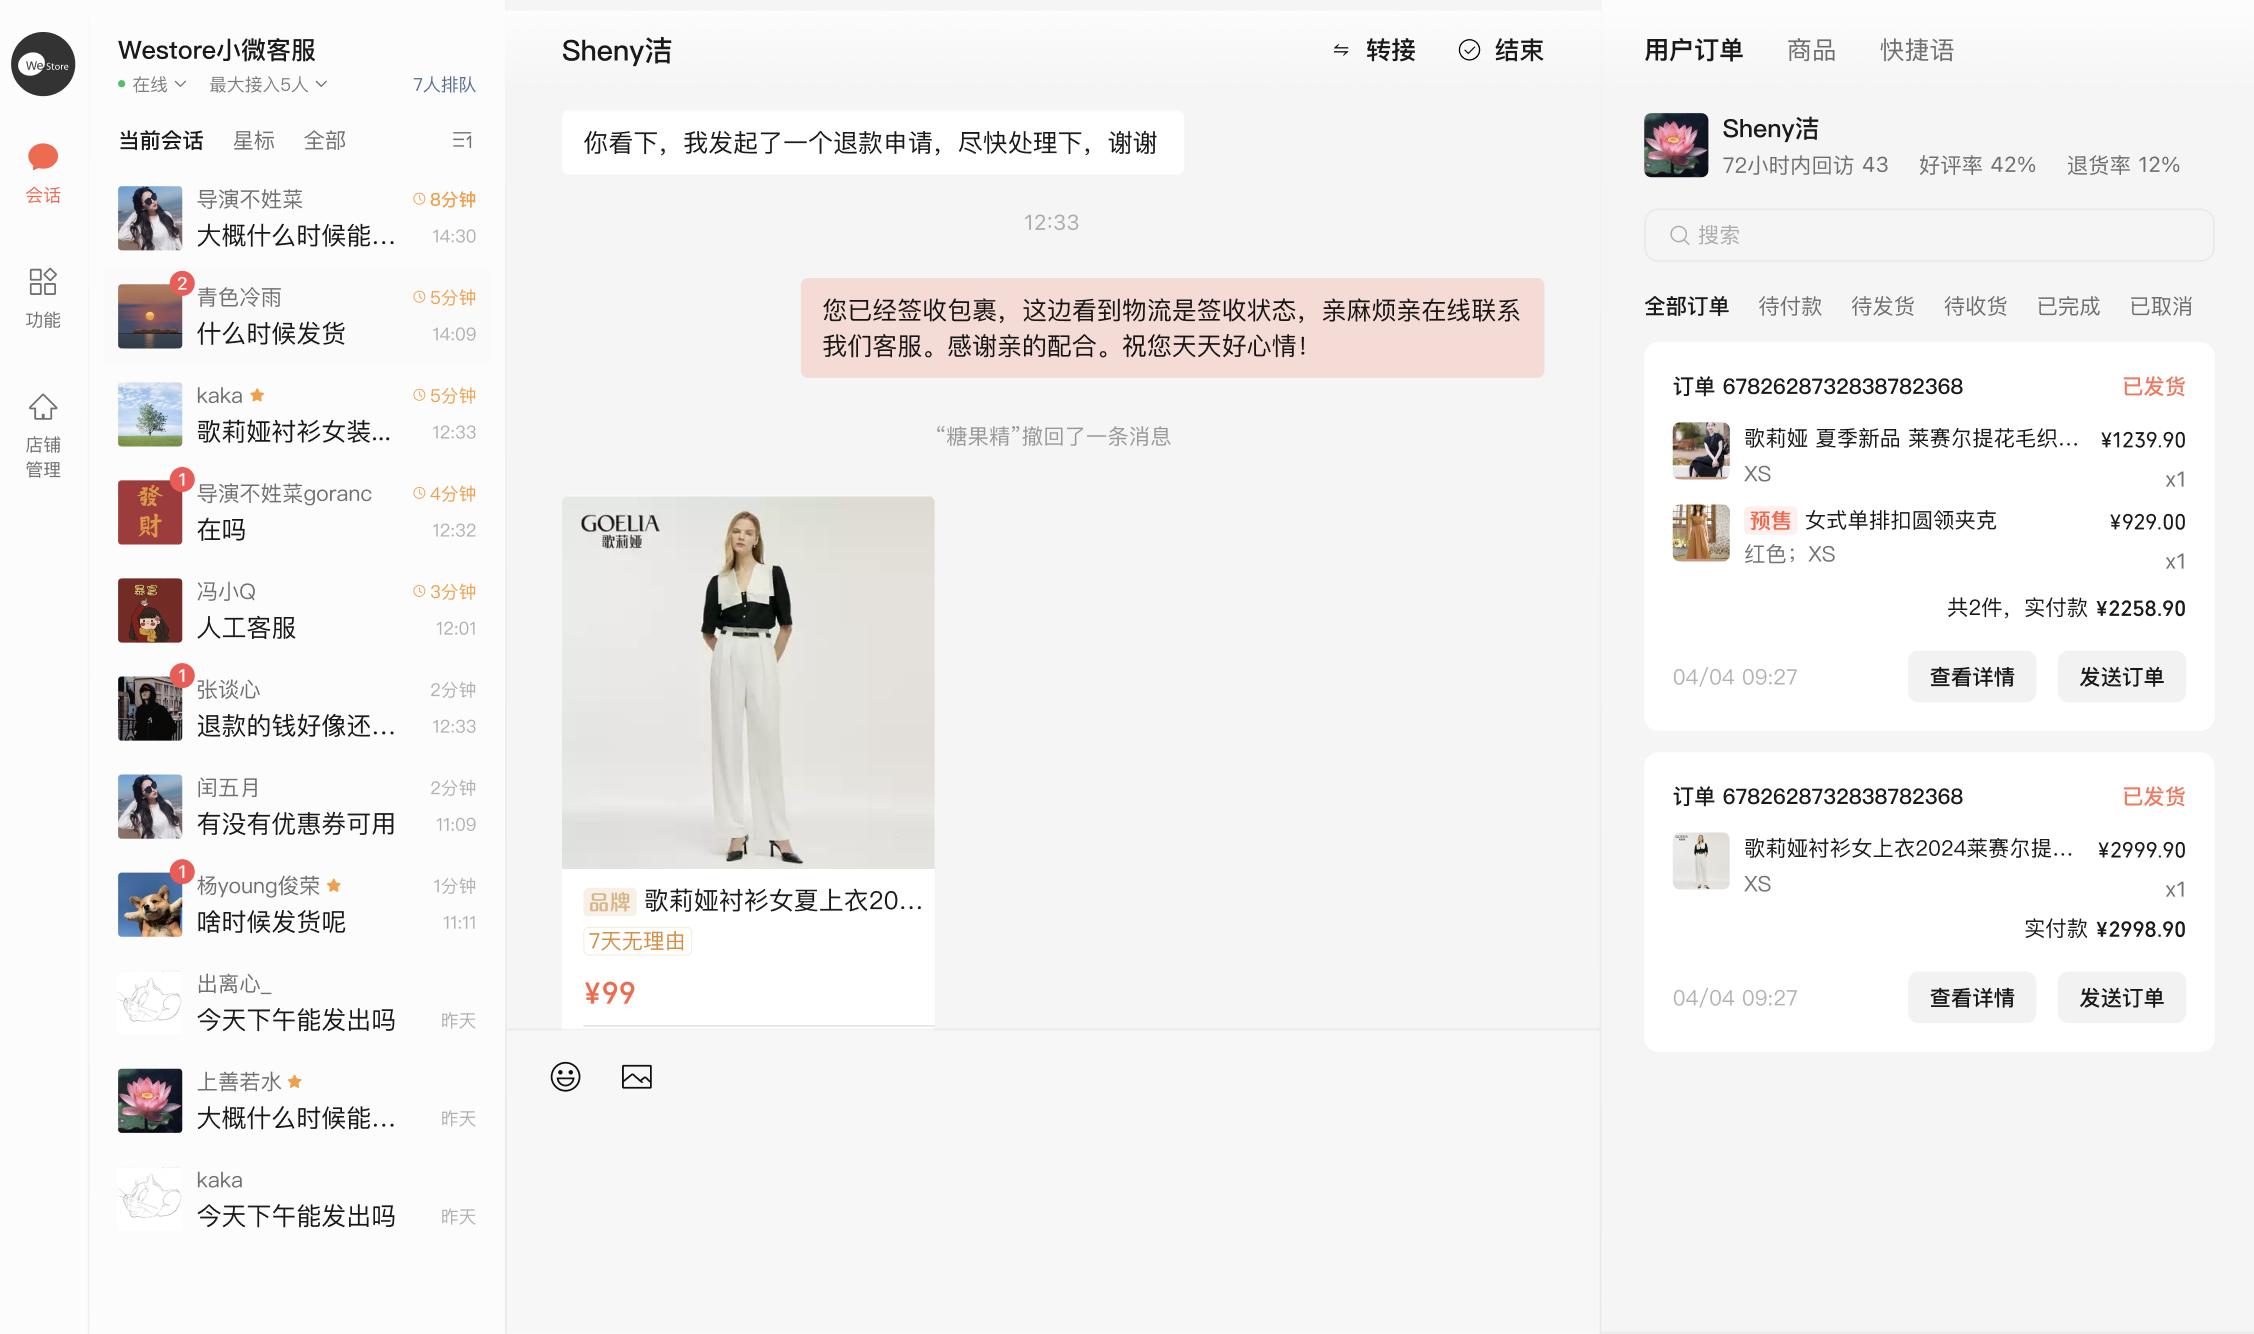Viewport: 2254px width, 1334px height.
Task: Click the product title 歌莉娅衬衫女夏上衣 in chat
Action: pyautogui.click(x=783, y=901)
